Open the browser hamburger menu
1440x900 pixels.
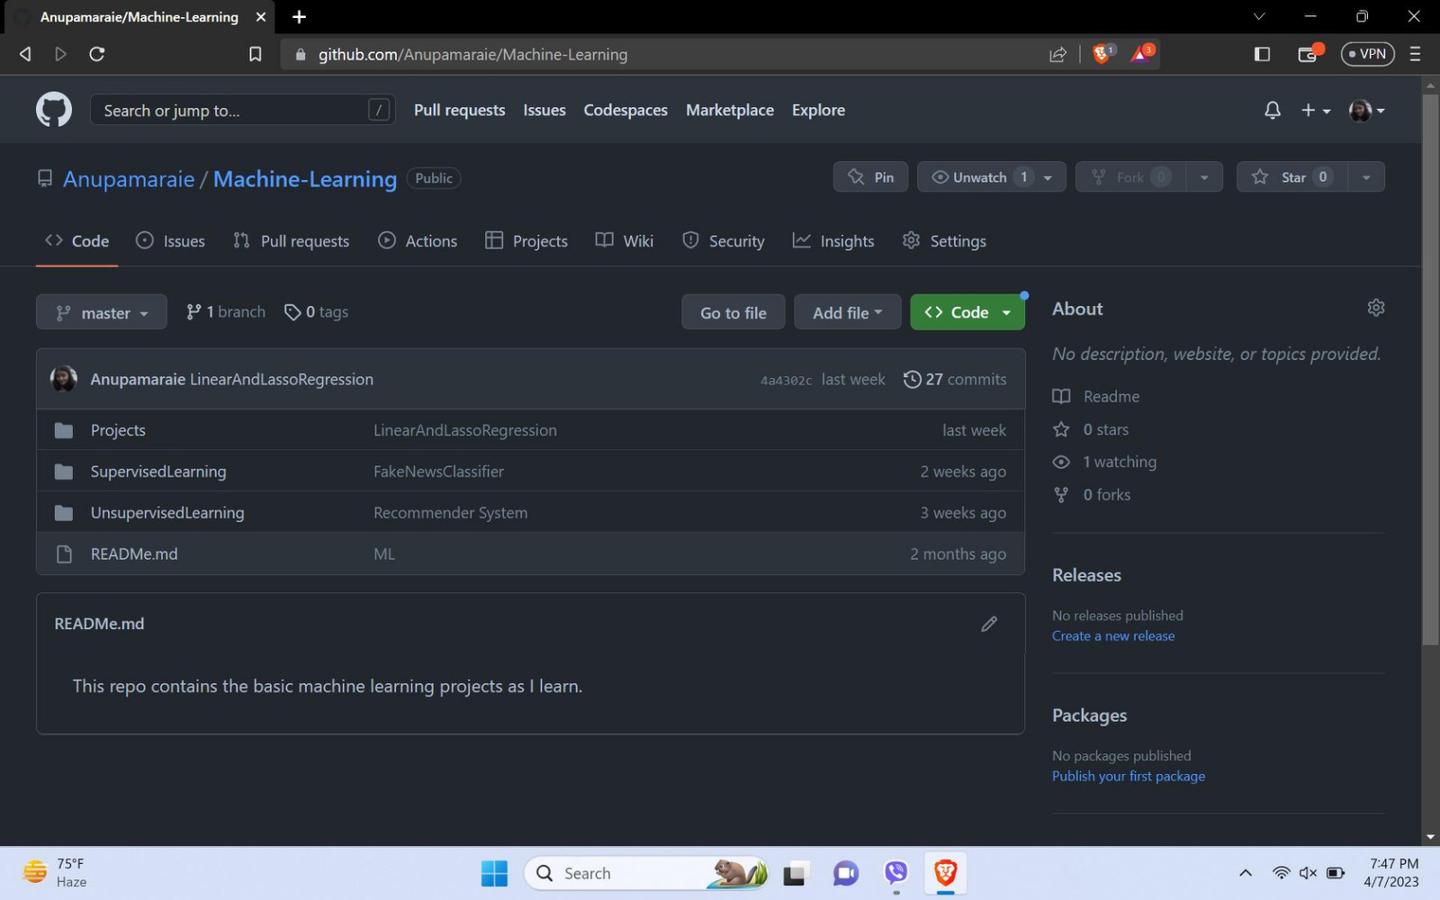[1415, 54]
